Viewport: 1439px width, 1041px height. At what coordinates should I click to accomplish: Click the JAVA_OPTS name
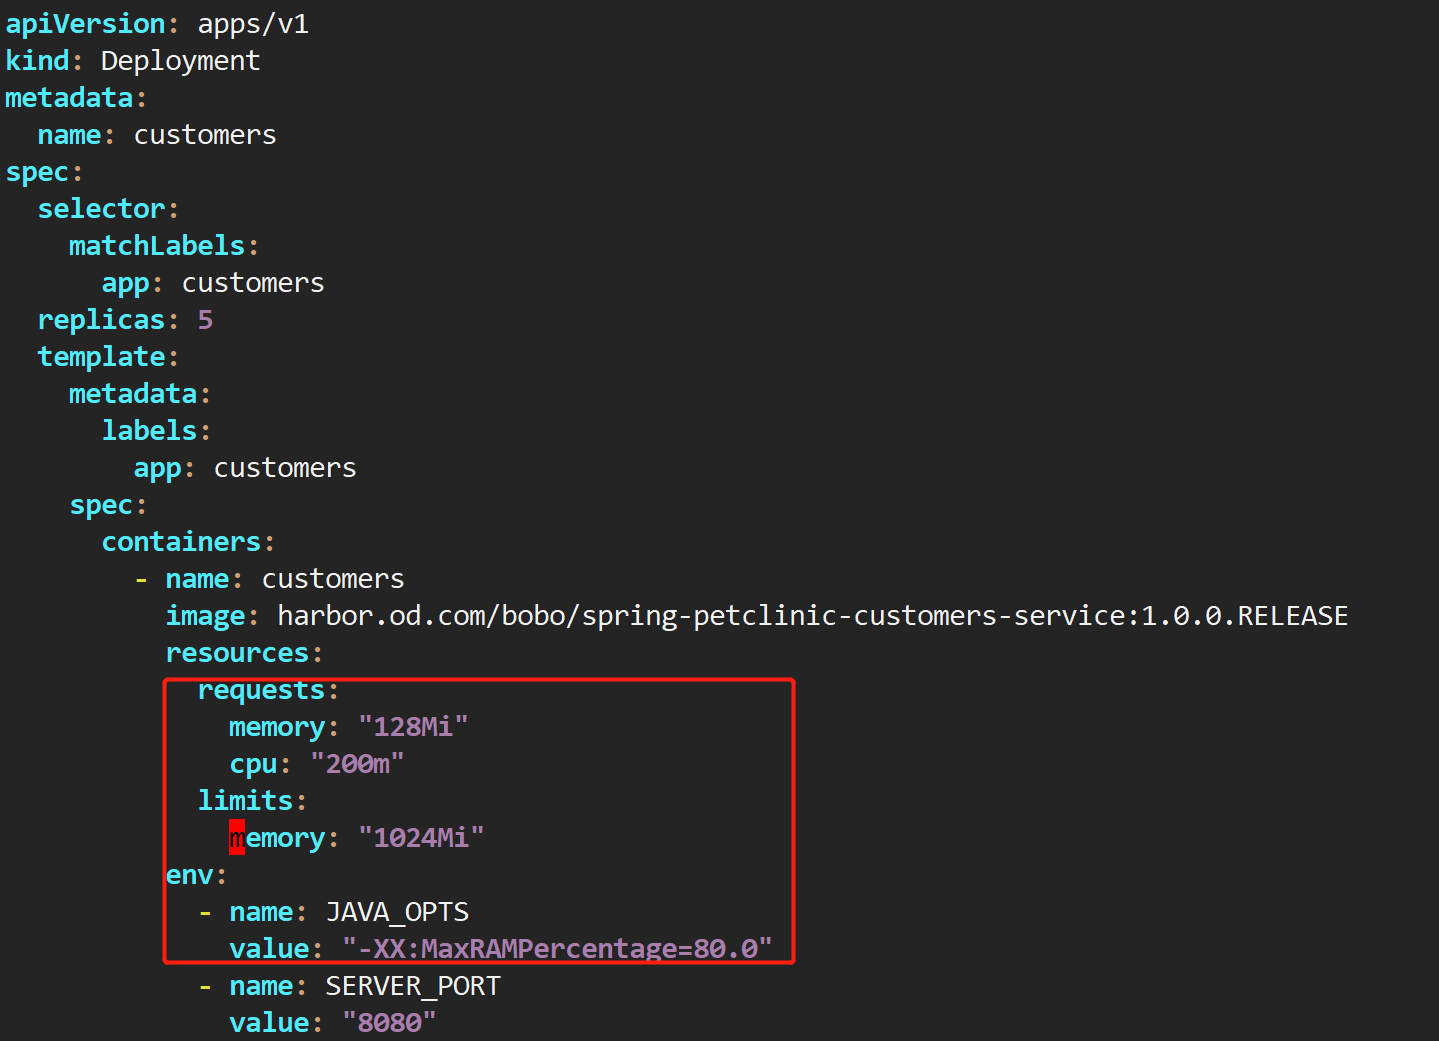397,912
